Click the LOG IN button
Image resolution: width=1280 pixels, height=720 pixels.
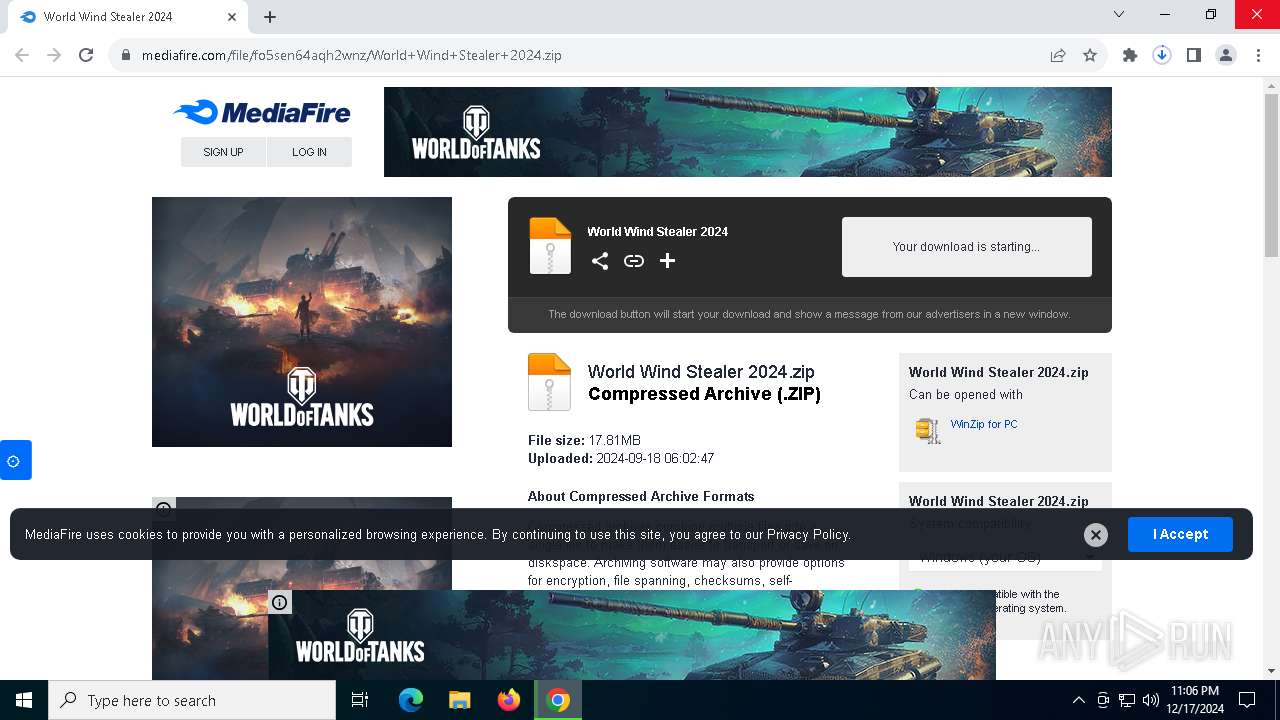click(x=309, y=152)
